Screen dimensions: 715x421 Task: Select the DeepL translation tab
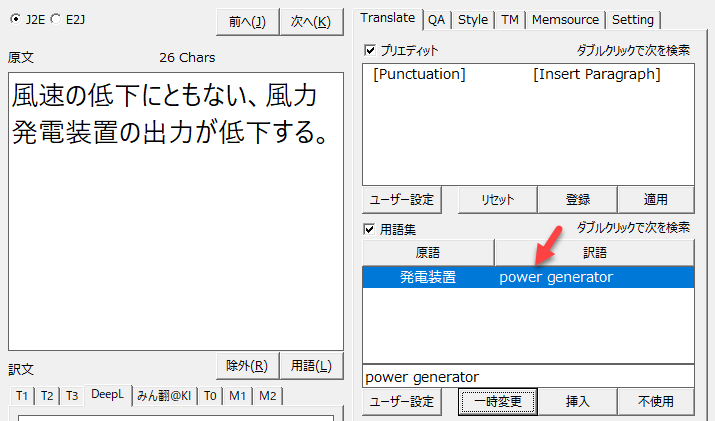[x=107, y=395]
